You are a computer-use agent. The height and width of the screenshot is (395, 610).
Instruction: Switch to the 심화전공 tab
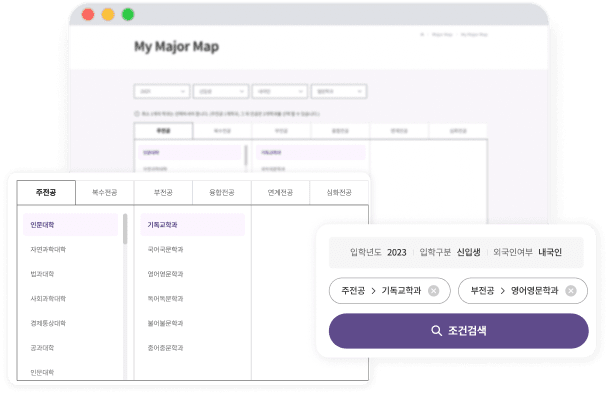point(339,192)
